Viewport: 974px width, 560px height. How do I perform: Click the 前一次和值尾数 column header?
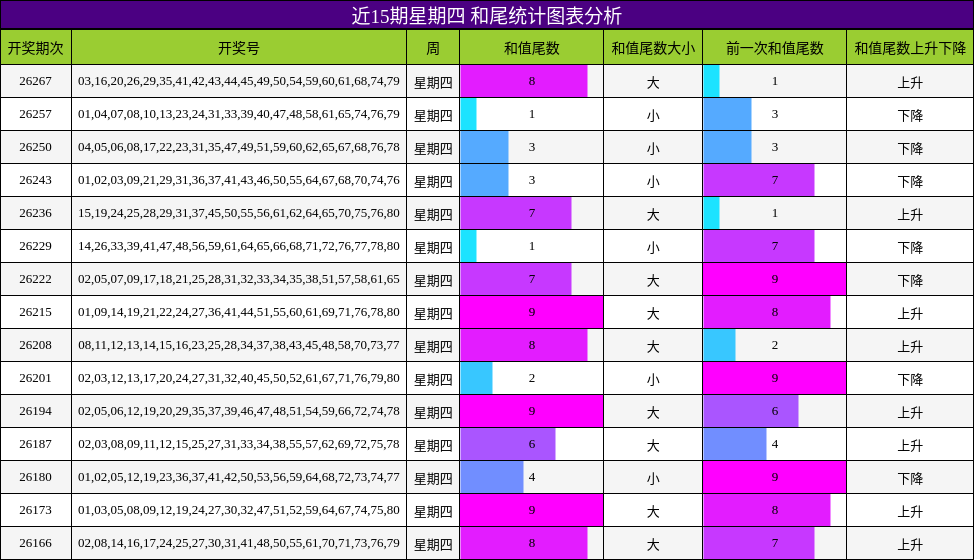pyautogui.click(x=775, y=48)
